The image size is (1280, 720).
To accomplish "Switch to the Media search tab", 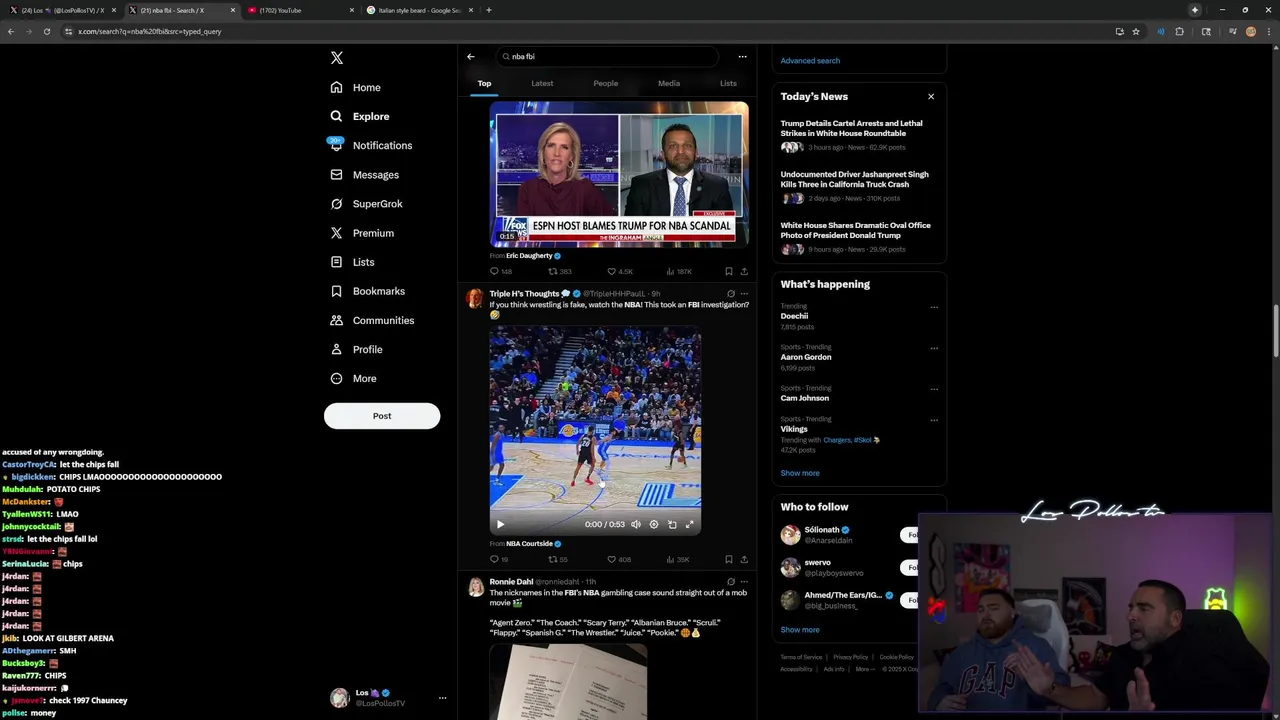I will 669,83.
